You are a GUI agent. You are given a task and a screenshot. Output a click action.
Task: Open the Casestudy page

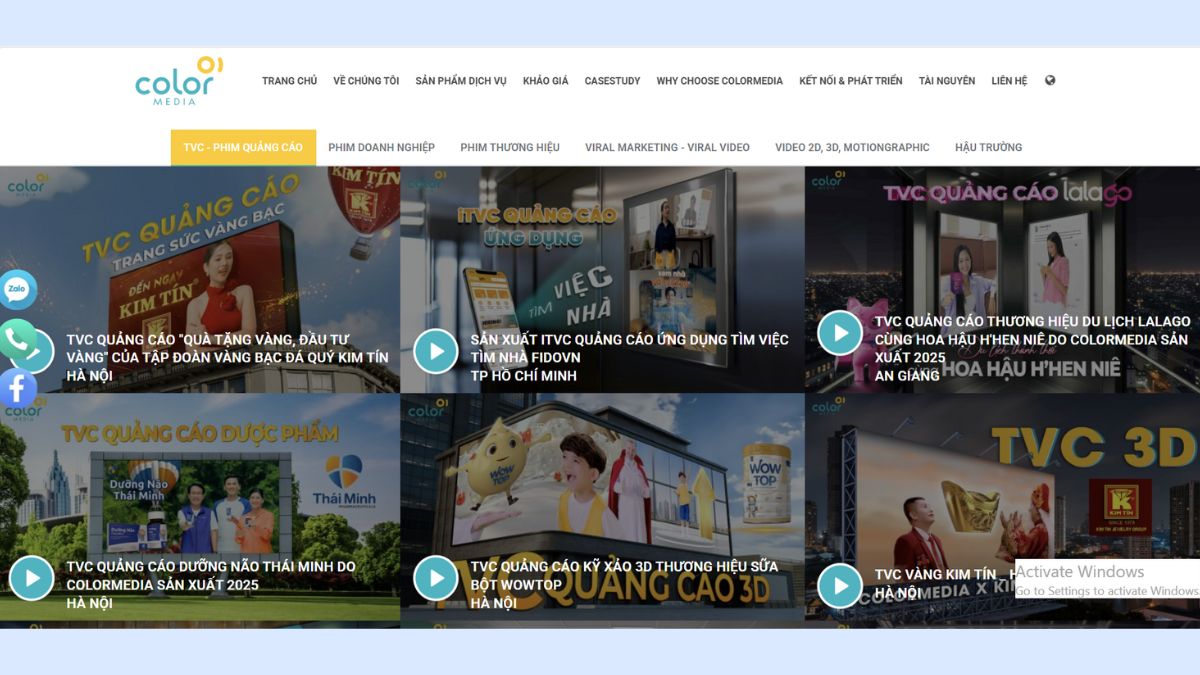(x=612, y=81)
